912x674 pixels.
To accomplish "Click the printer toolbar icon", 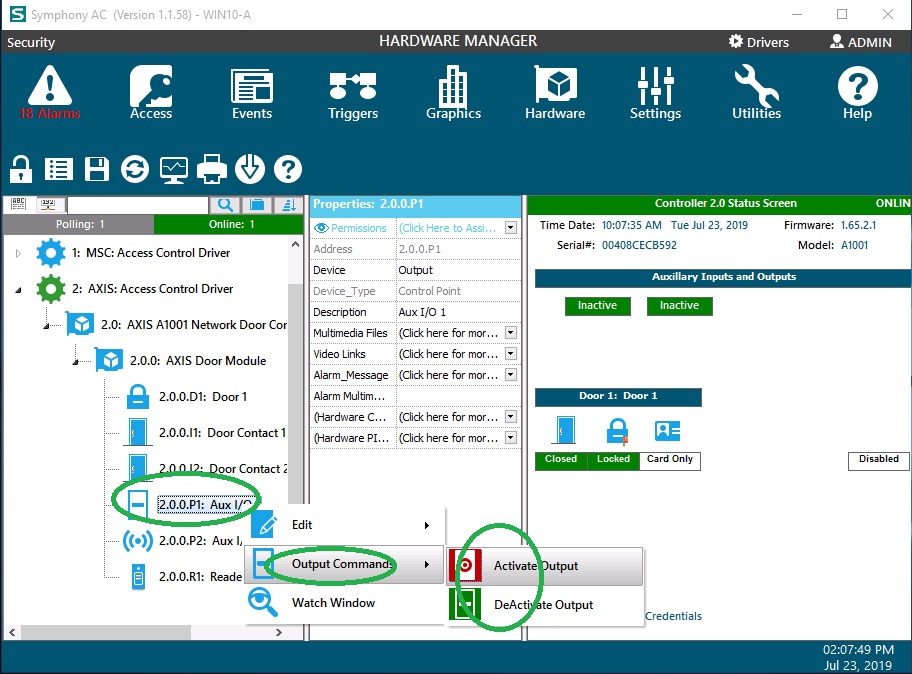I will [x=212, y=169].
